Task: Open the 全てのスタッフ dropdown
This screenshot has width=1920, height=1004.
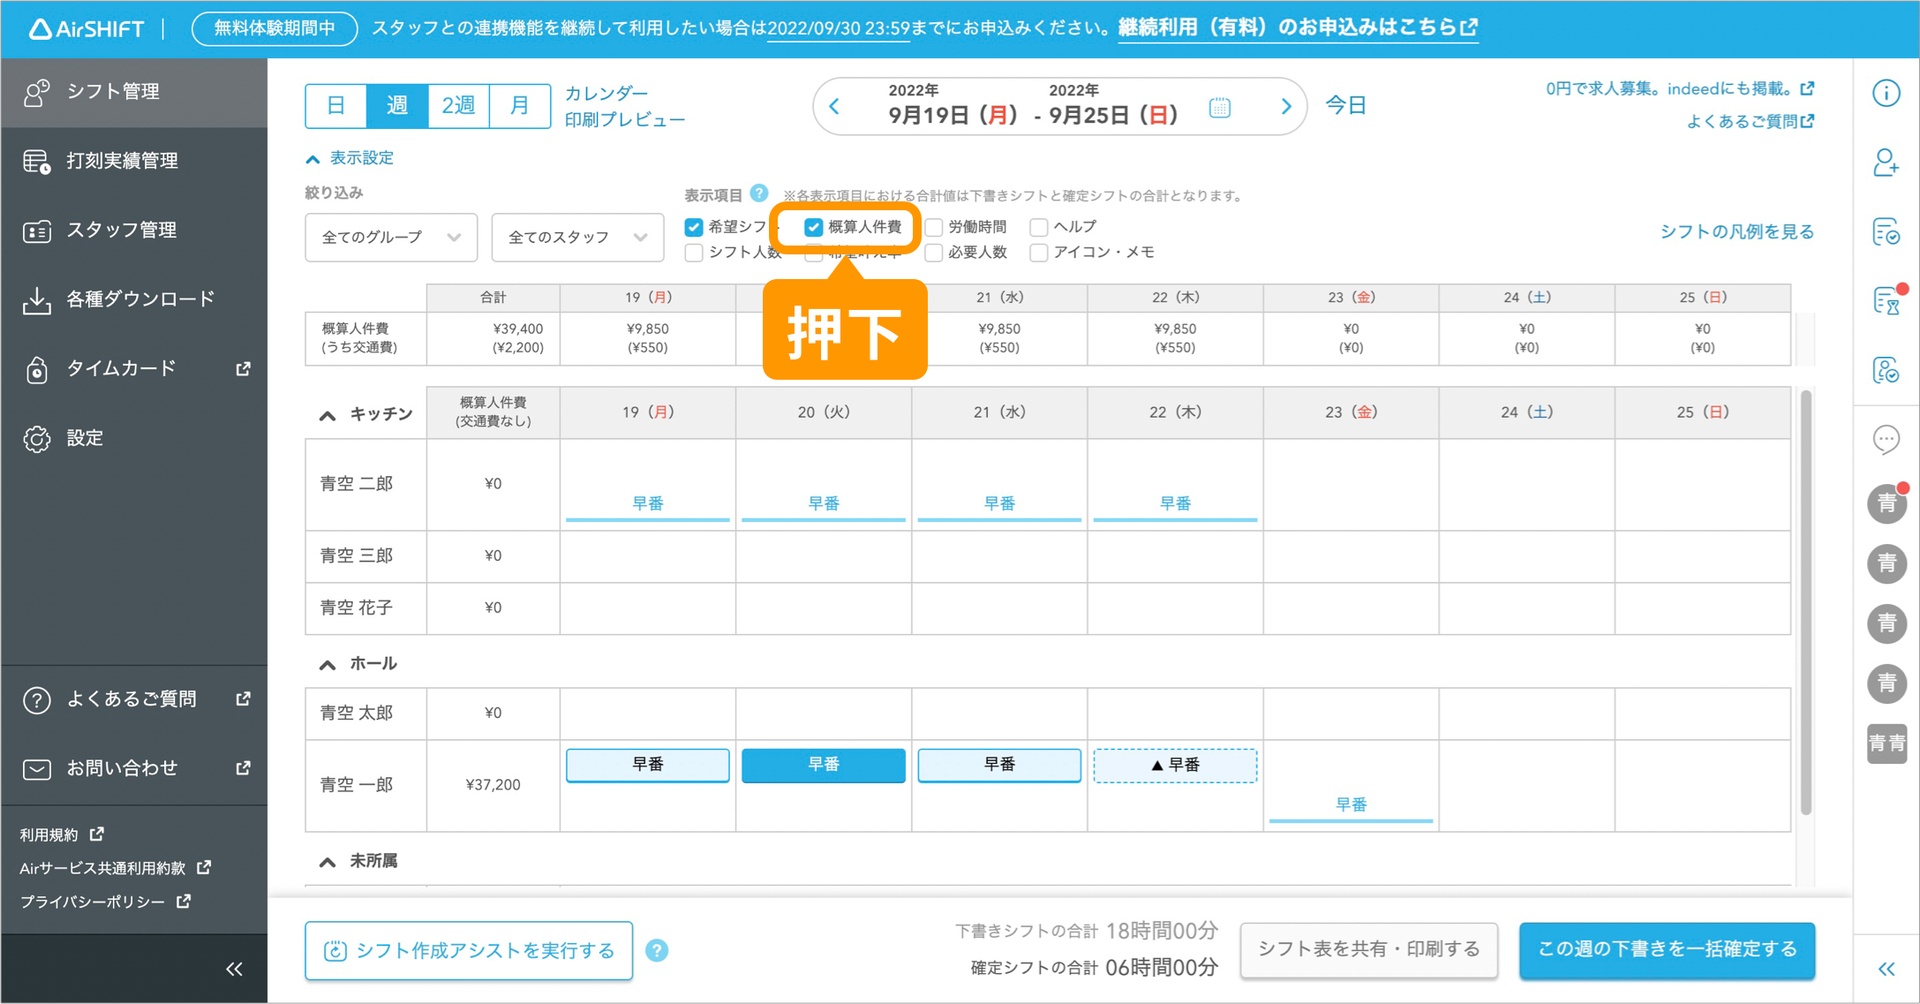Action: [x=577, y=237]
